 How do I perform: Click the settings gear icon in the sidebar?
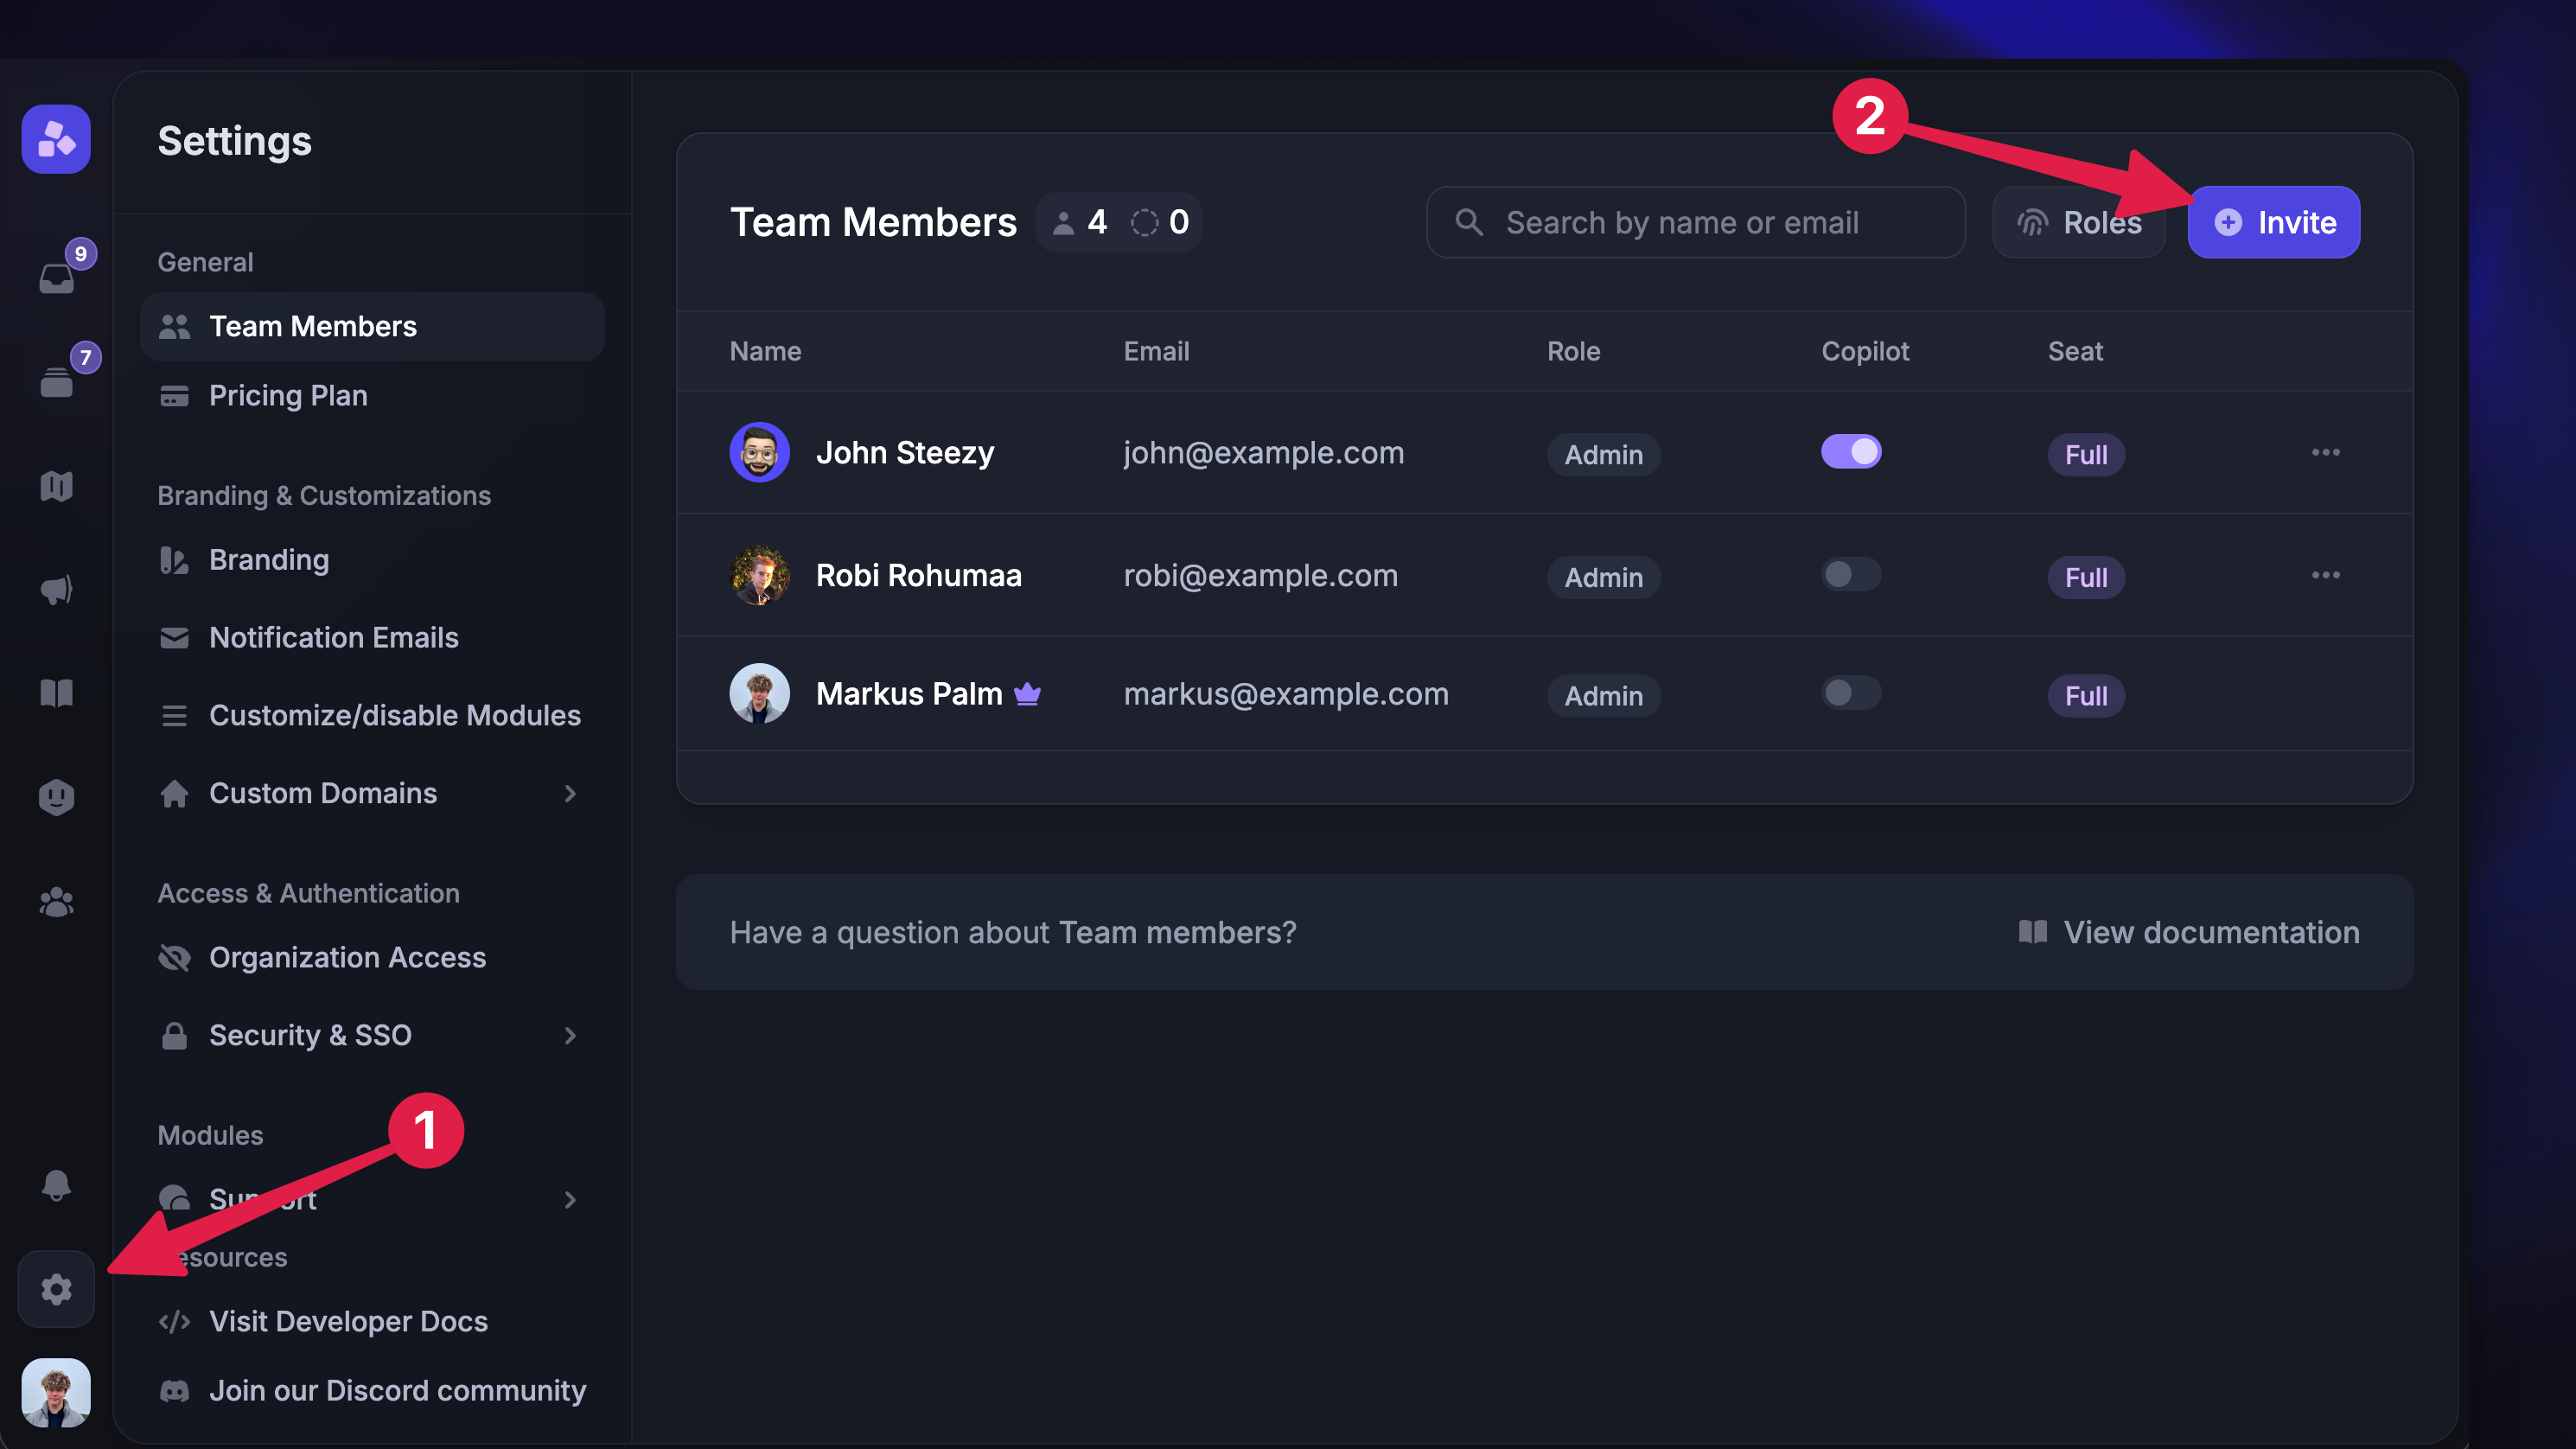(x=56, y=1289)
